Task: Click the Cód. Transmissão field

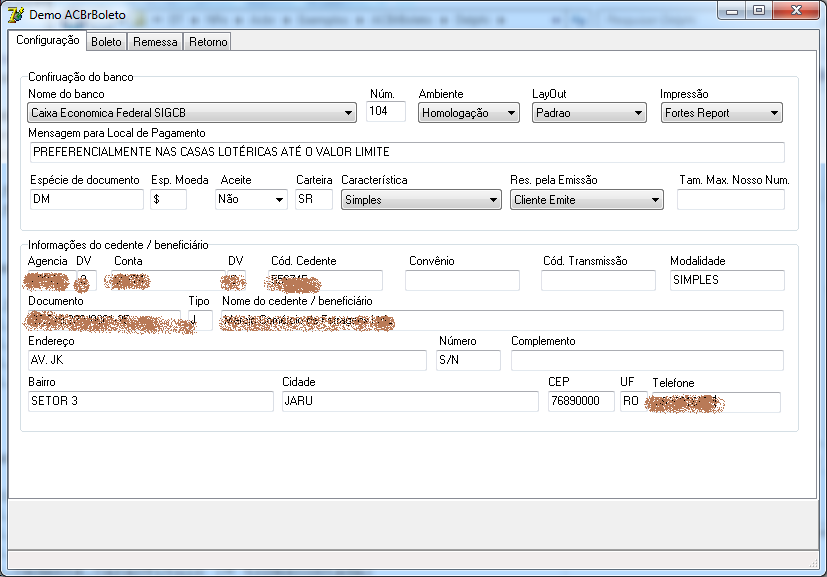Action: [x=599, y=281]
